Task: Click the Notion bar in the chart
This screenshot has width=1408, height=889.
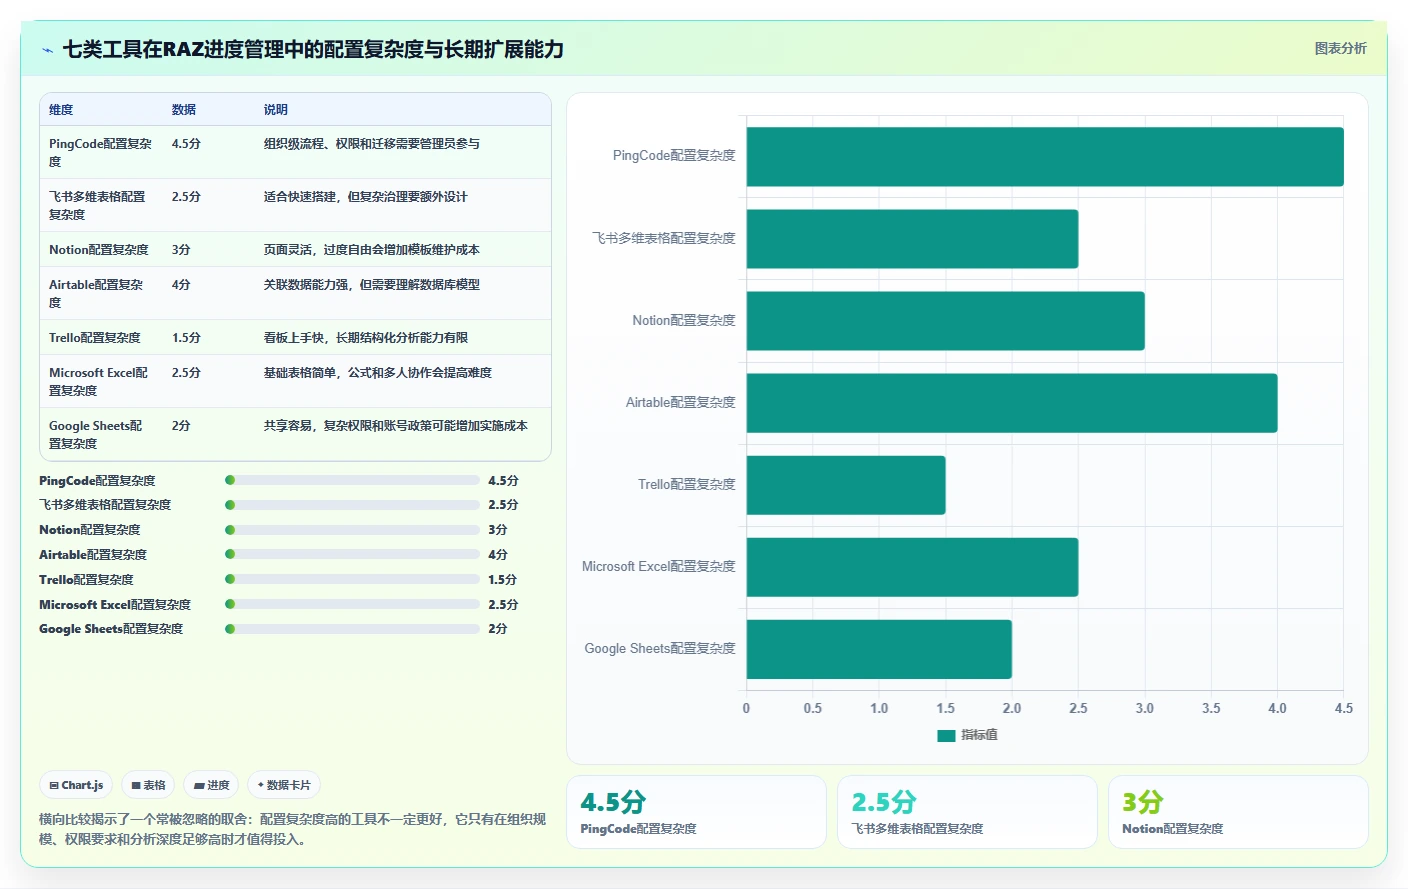Action: pyautogui.click(x=945, y=321)
